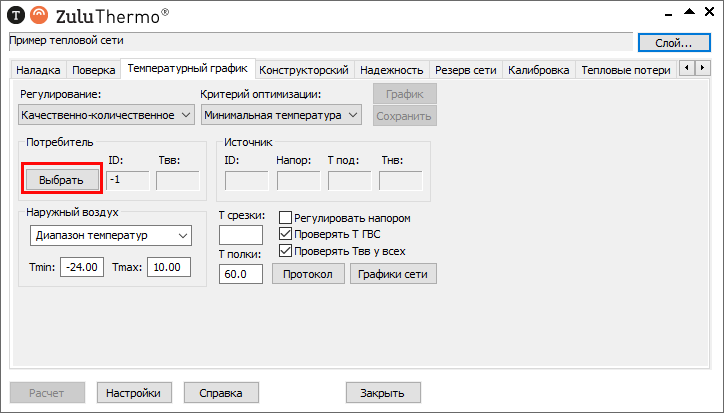The width and height of the screenshot is (724, 413).
Task: Enable the Регулировать напором checkbox
Action: pyautogui.click(x=285, y=218)
